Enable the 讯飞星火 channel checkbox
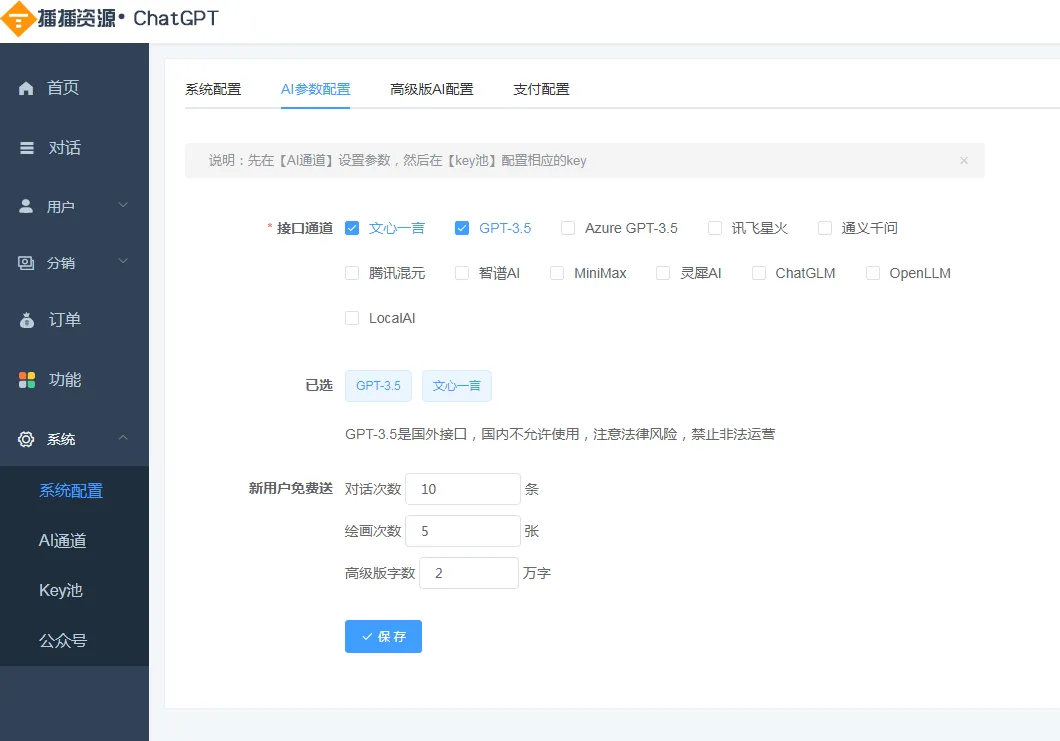This screenshot has width=1060, height=741. pyautogui.click(x=715, y=228)
